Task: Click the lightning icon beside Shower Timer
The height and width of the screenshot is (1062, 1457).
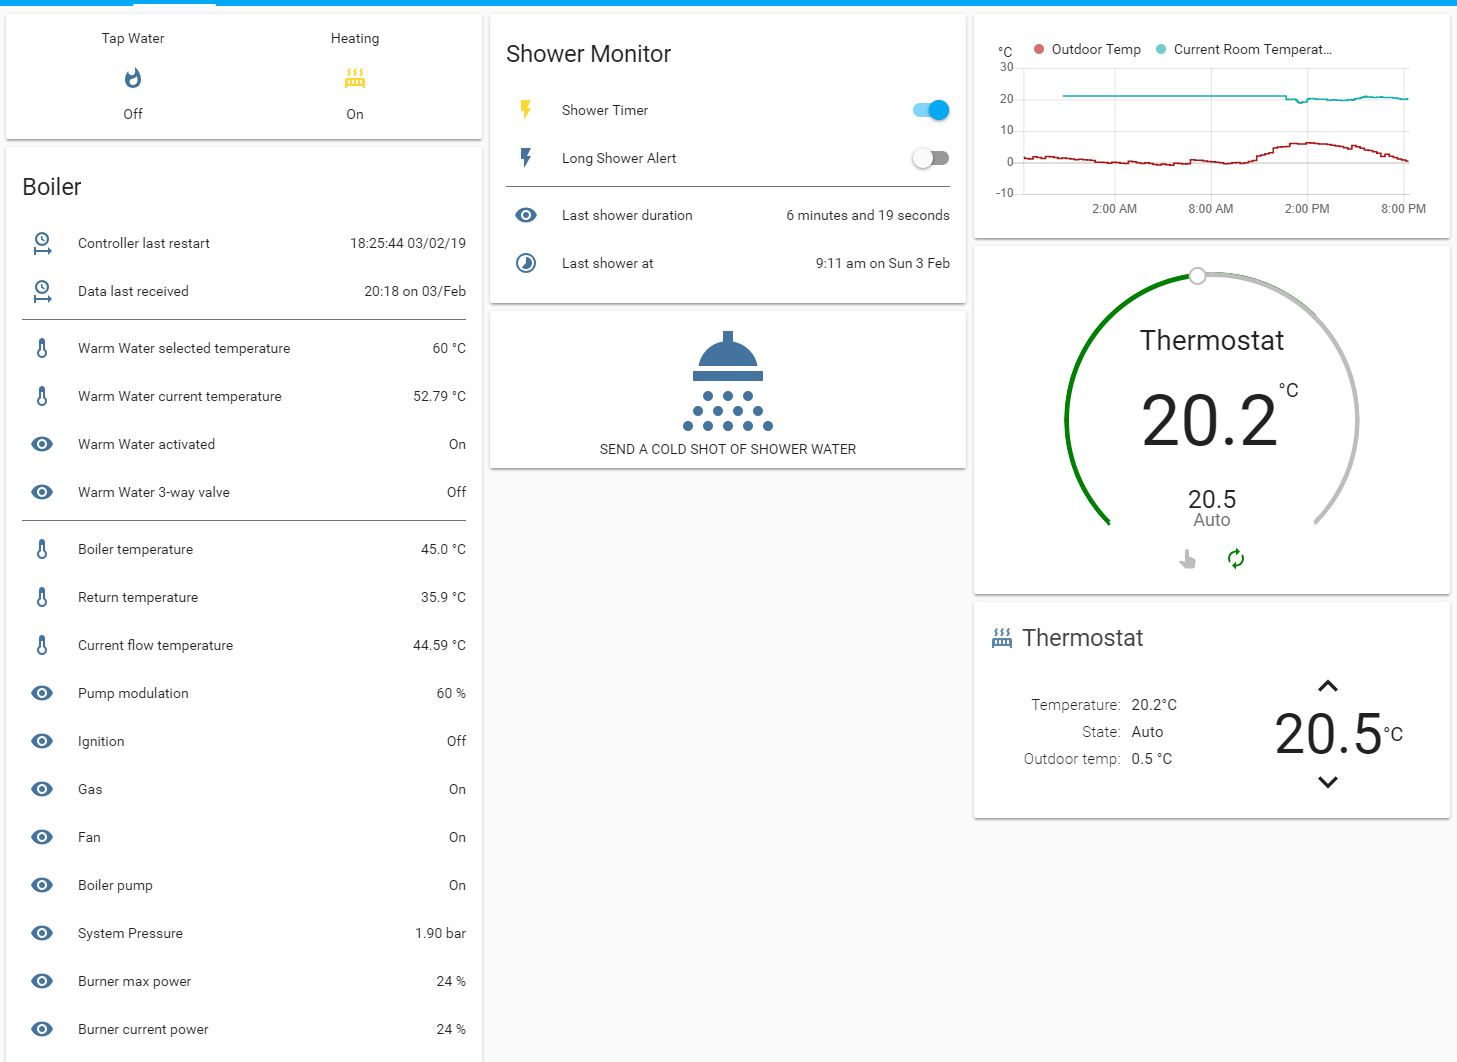Action: click(x=527, y=110)
